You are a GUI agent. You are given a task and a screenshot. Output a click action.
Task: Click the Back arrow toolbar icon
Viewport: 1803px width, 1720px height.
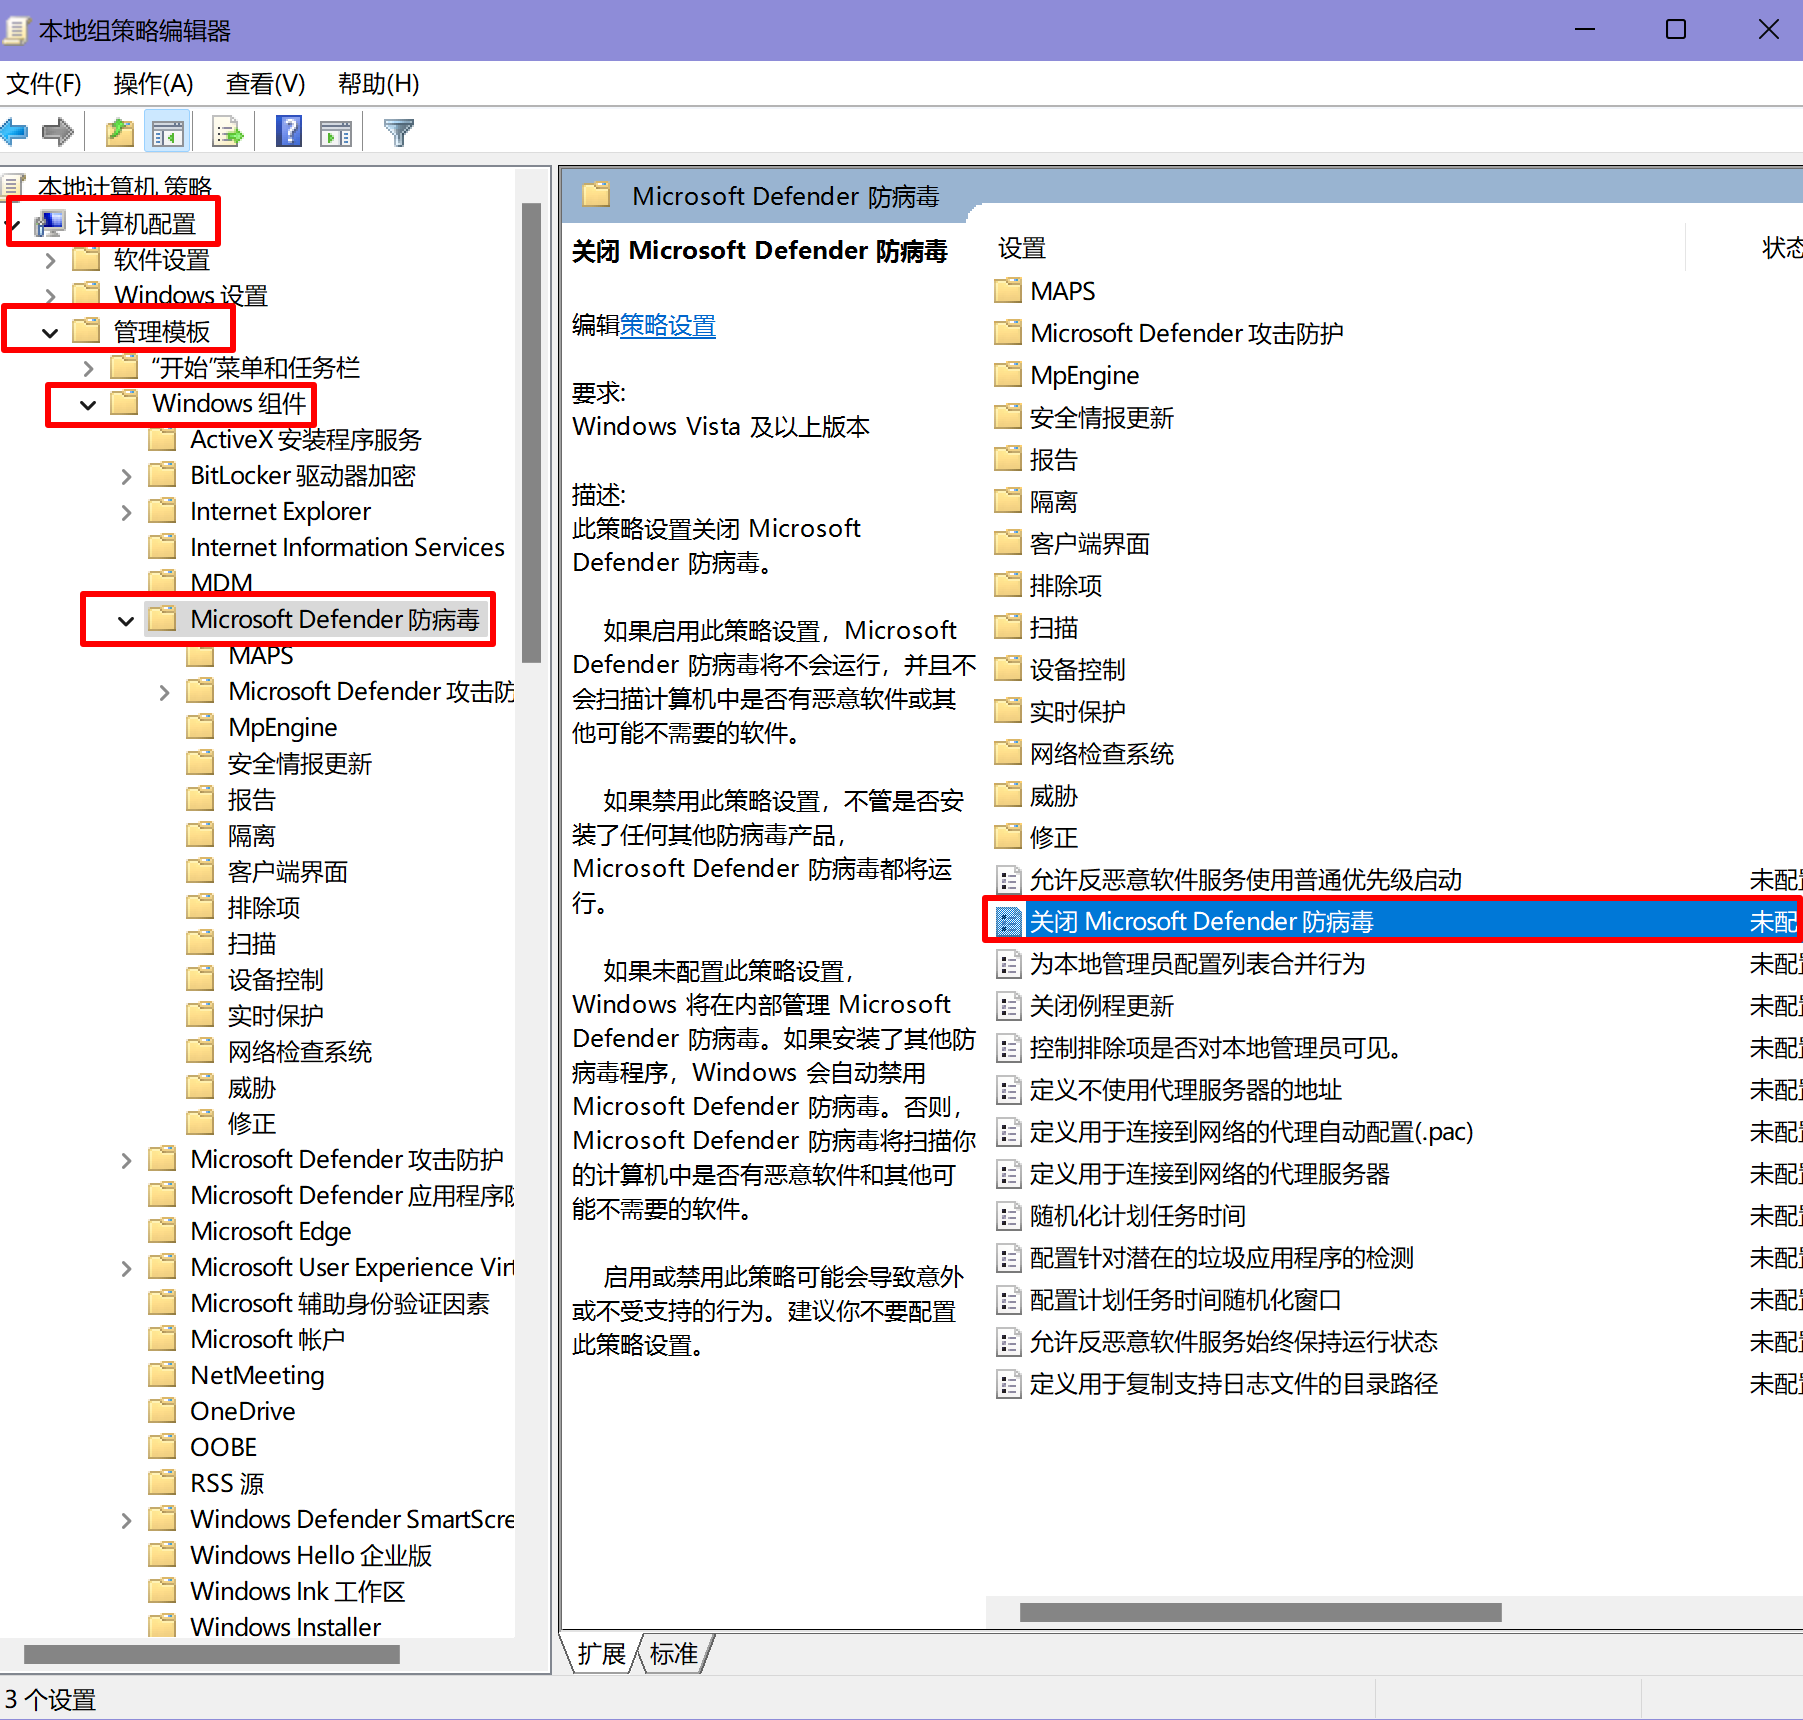click(14, 131)
